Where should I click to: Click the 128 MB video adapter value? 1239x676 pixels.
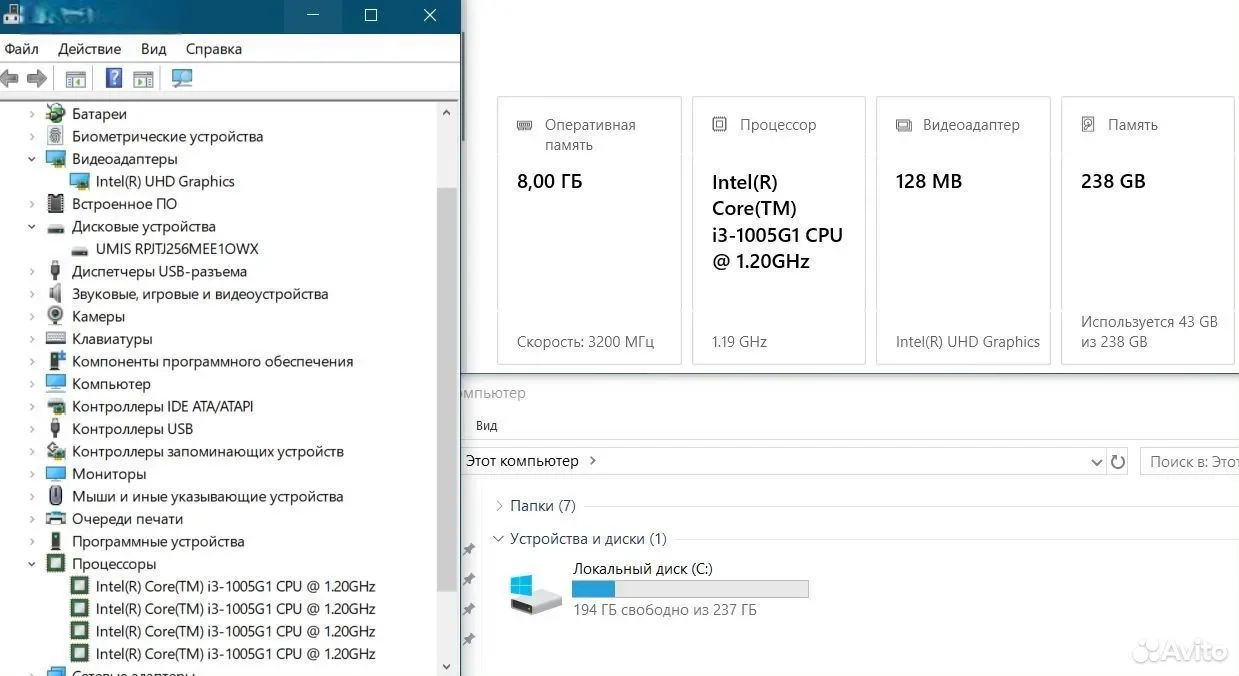tap(929, 181)
